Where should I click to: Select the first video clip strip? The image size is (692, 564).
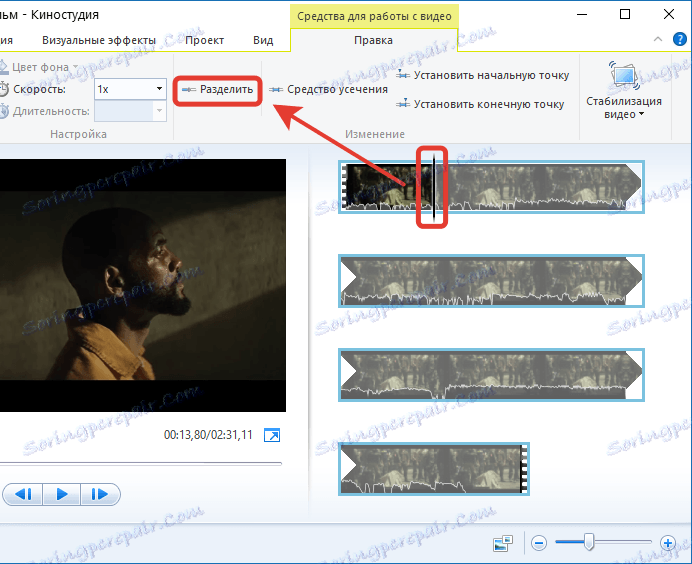pos(491,187)
